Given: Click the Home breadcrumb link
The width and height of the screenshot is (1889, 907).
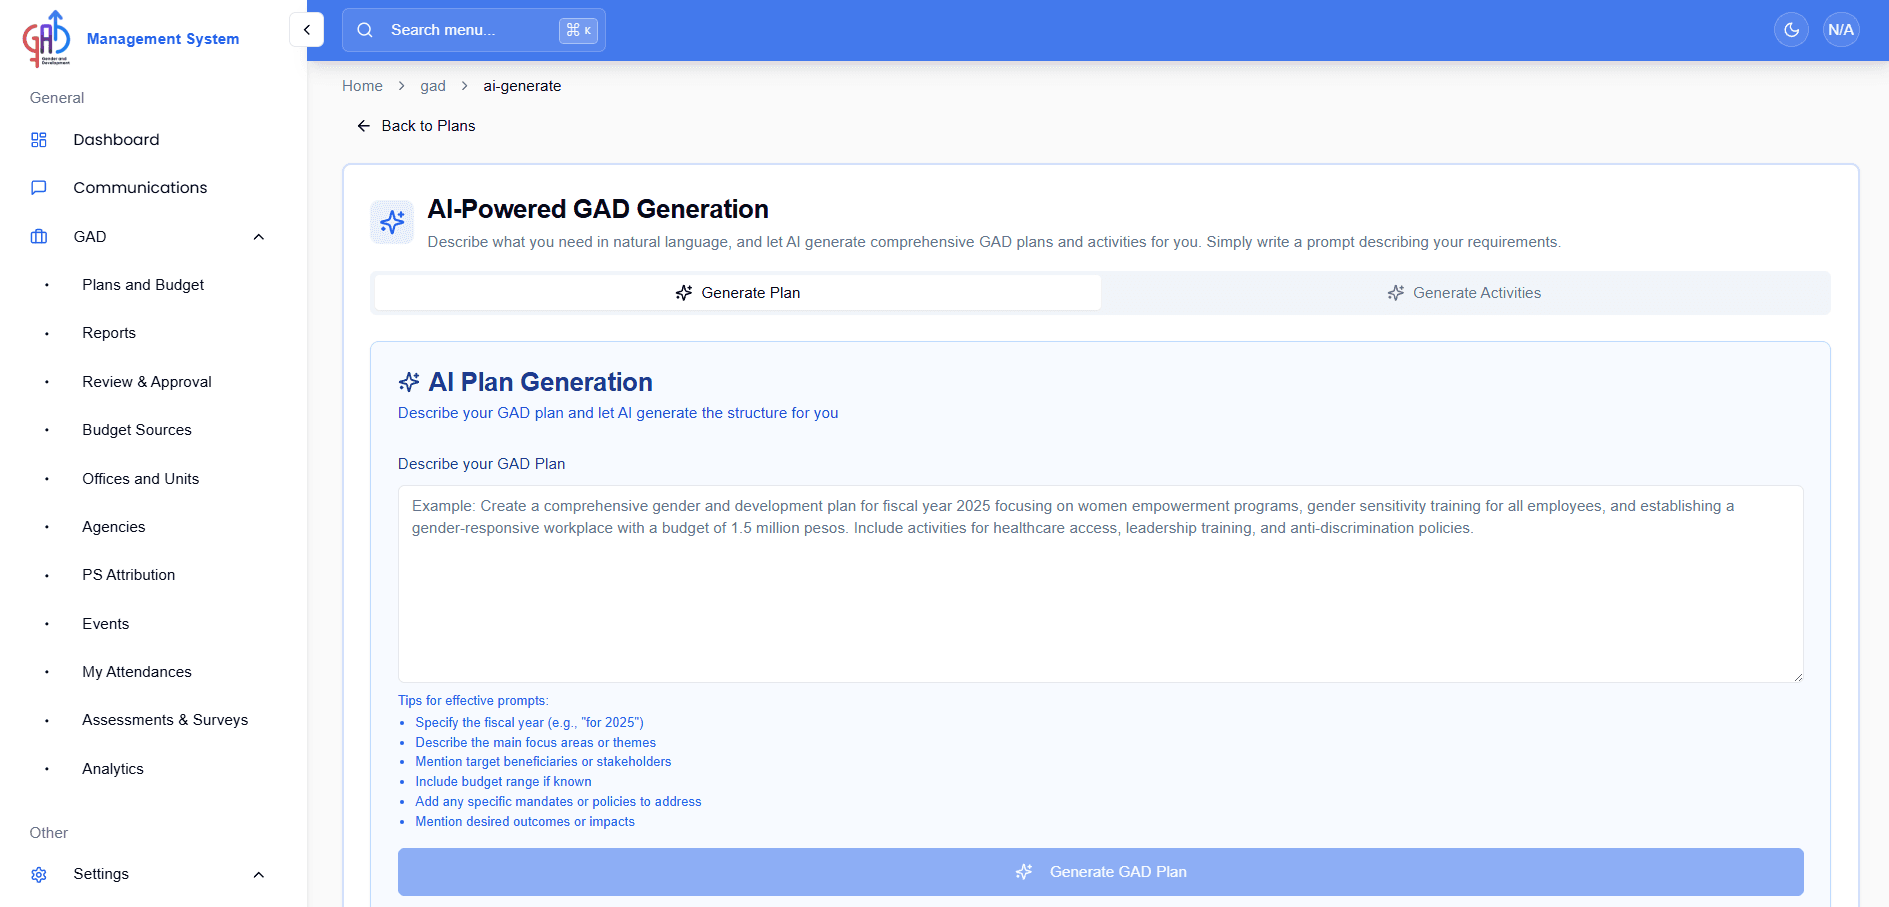Looking at the screenshot, I should (362, 86).
